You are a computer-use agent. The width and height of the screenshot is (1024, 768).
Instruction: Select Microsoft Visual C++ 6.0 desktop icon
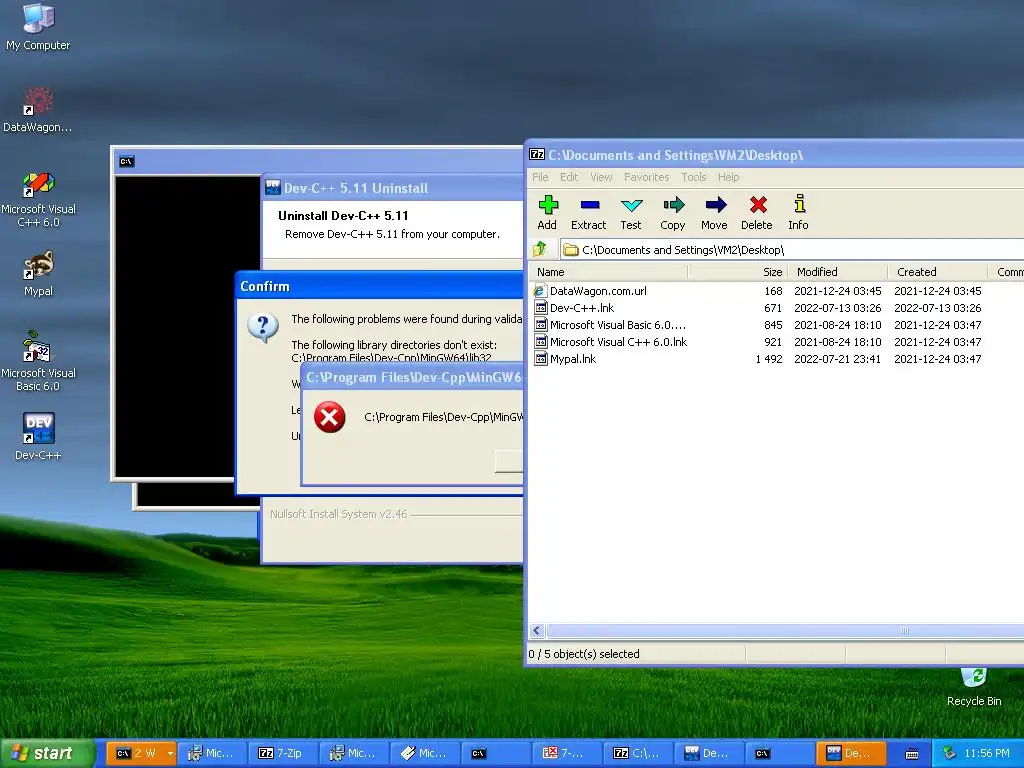coord(38,199)
